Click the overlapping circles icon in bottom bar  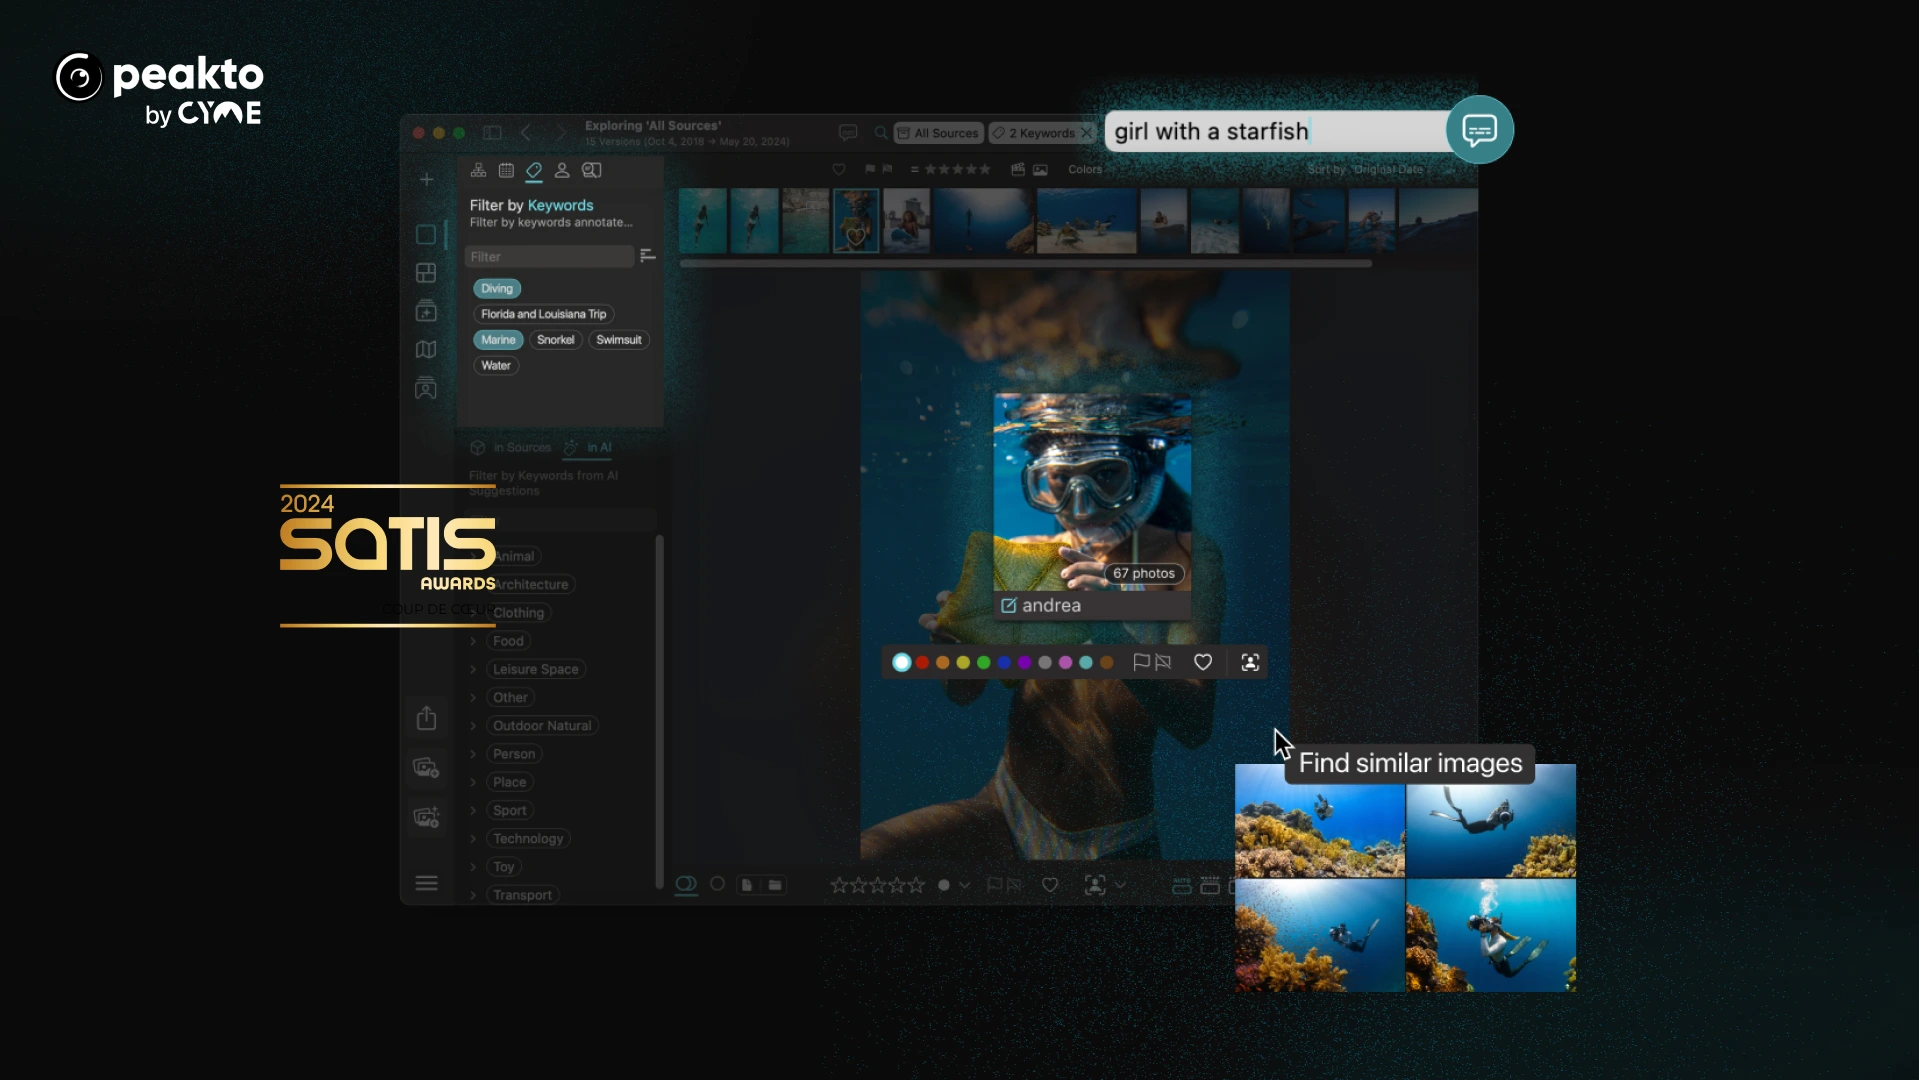click(686, 884)
